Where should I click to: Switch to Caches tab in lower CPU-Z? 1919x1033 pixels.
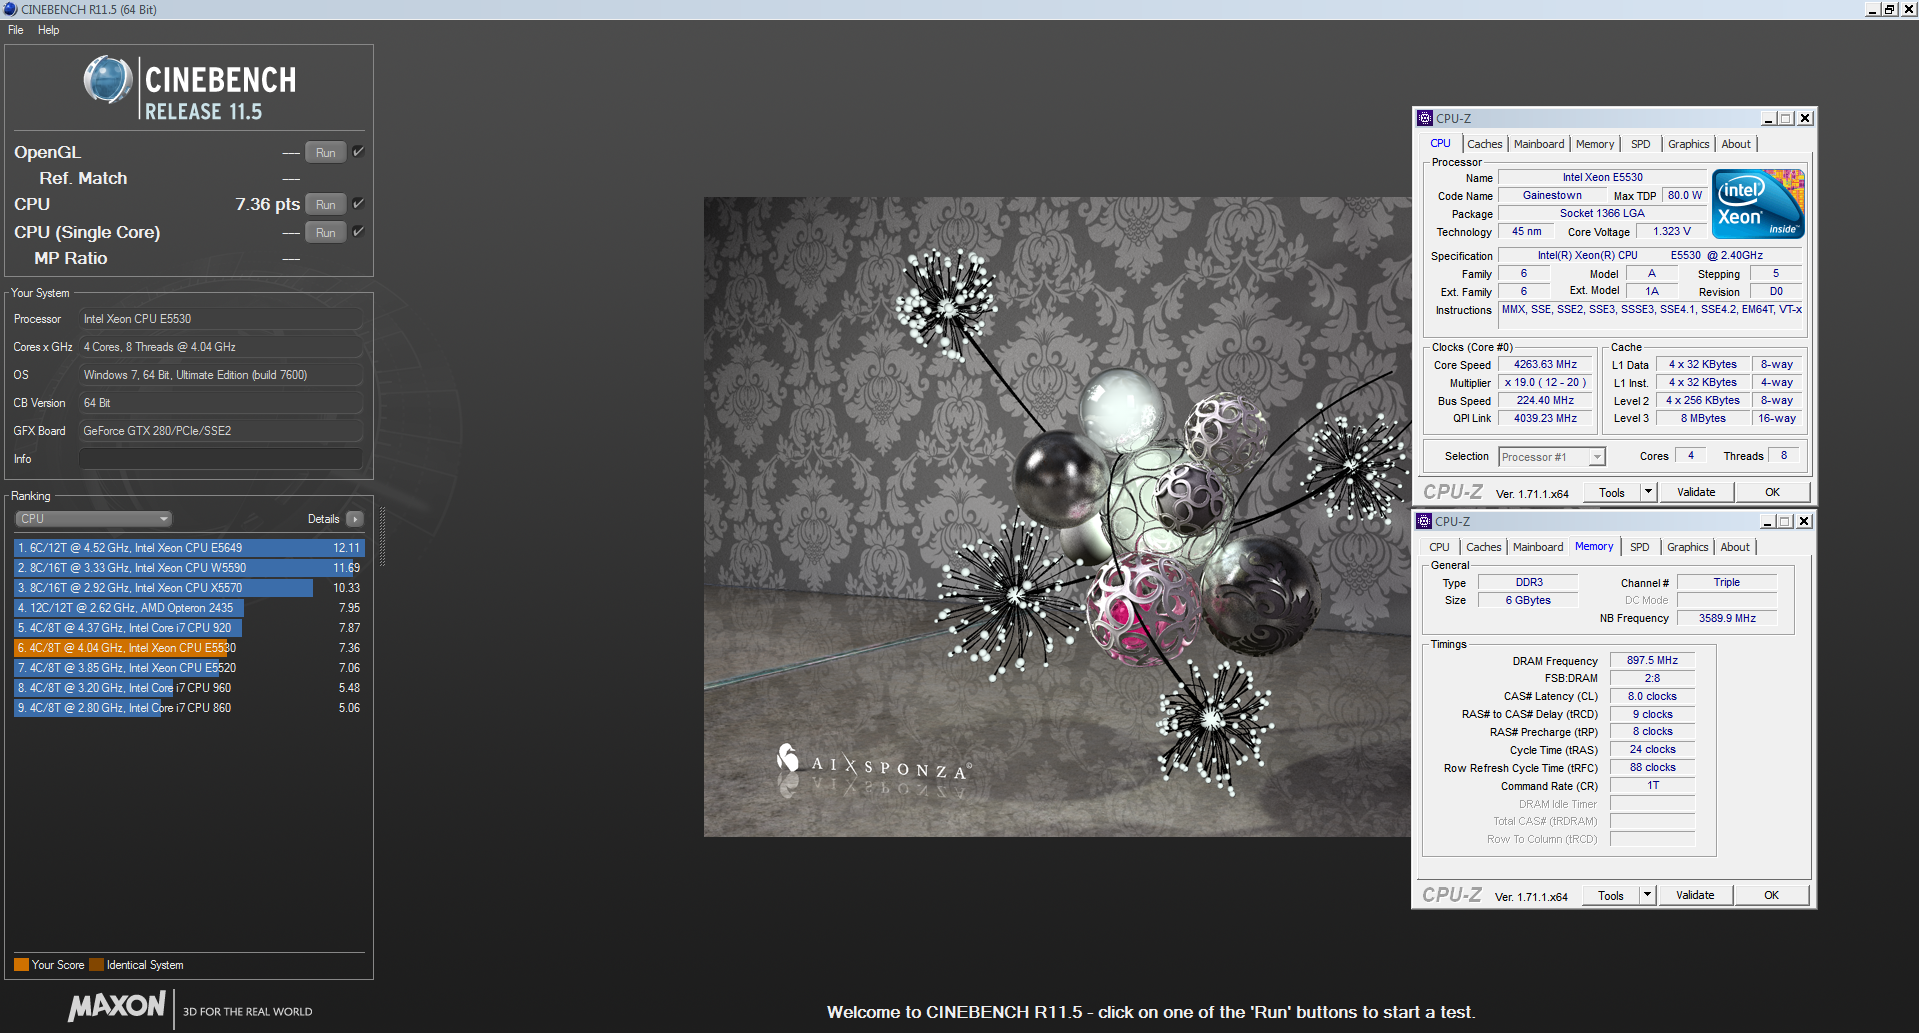pyautogui.click(x=1483, y=547)
